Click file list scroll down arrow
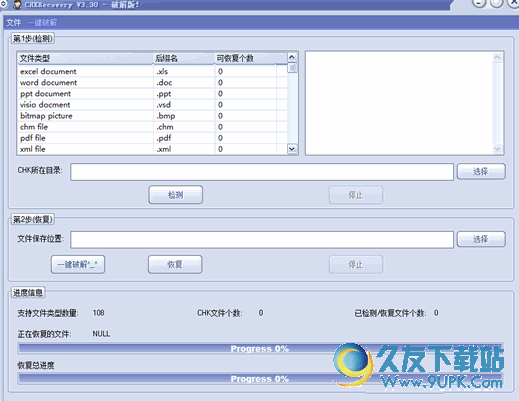 point(292,149)
